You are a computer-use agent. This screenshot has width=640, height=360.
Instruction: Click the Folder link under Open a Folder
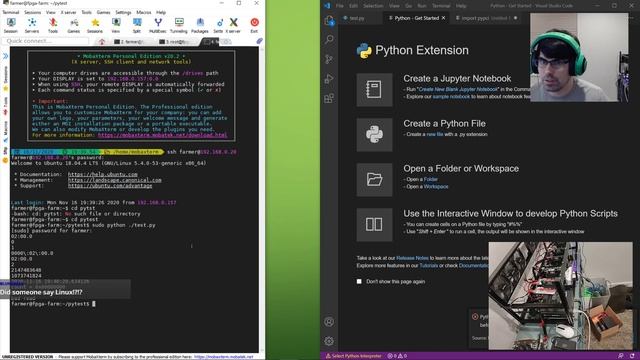(431, 179)
